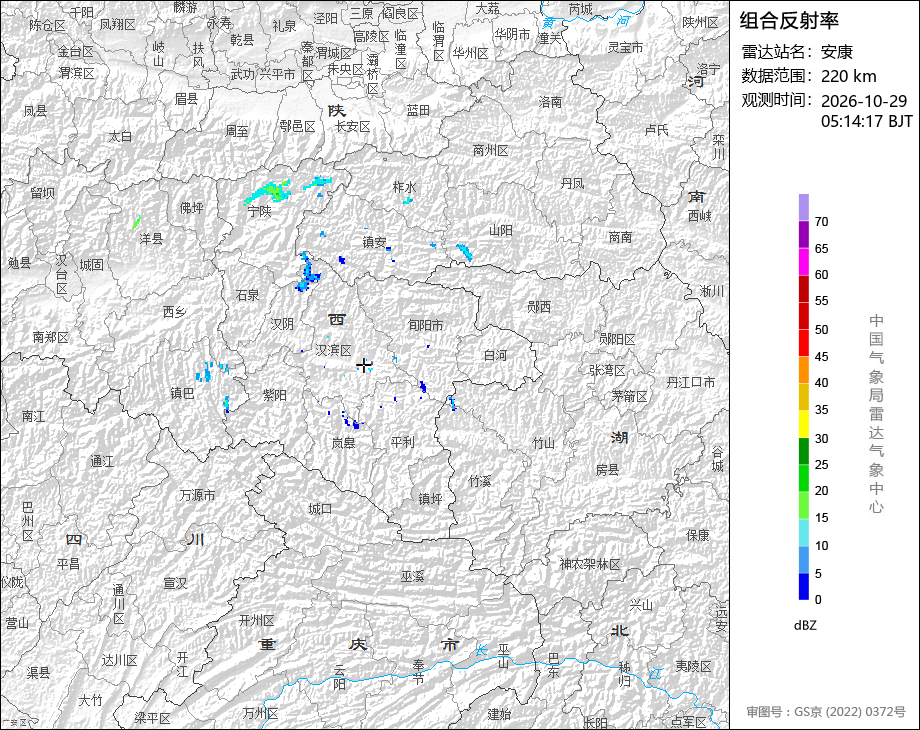Click the 巫溪 county label
Image resolution: width=920 pixels, height=730 pixels.
pos(412,577)
